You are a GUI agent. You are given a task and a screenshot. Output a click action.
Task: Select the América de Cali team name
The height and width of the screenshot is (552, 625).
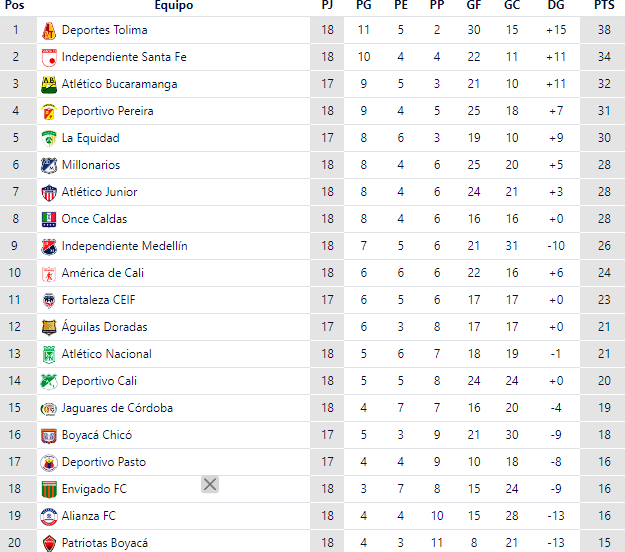point(102,273)
